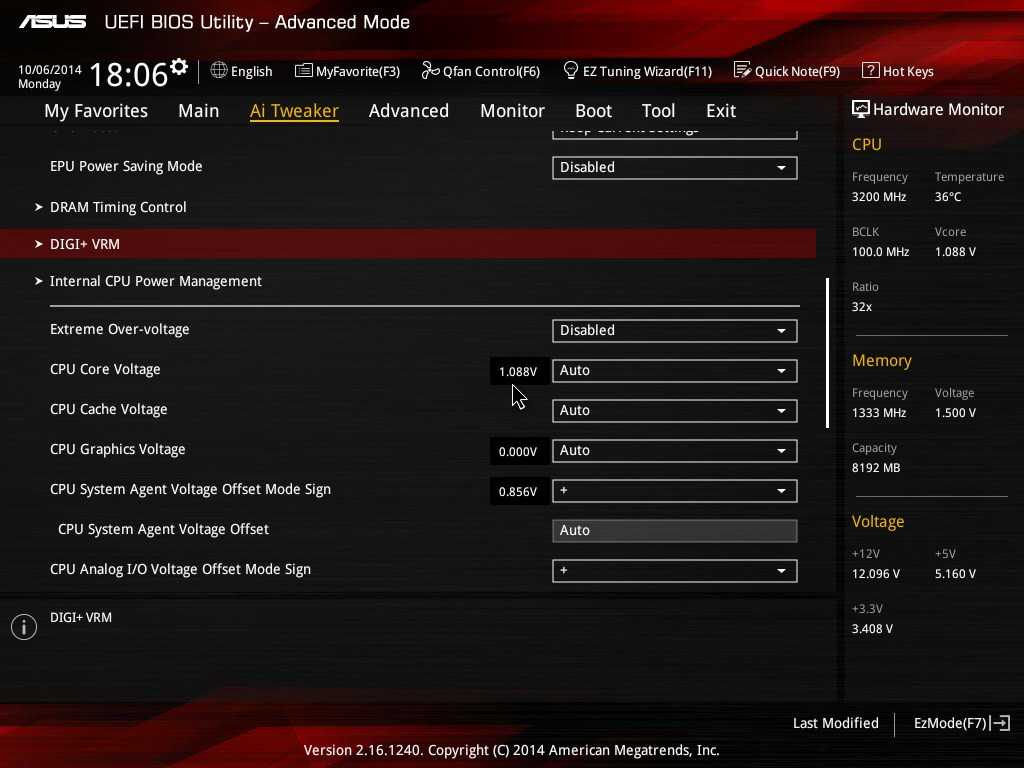Switch to the Boot tab
1024x768 pixels.
pos(593,111)
